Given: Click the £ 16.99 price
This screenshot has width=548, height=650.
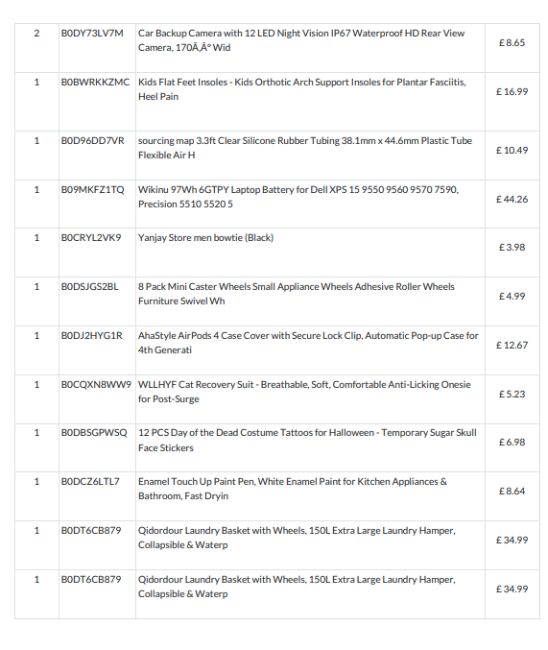Looking at the screenshot, I should pyautogui.click(x=512, y=92).
